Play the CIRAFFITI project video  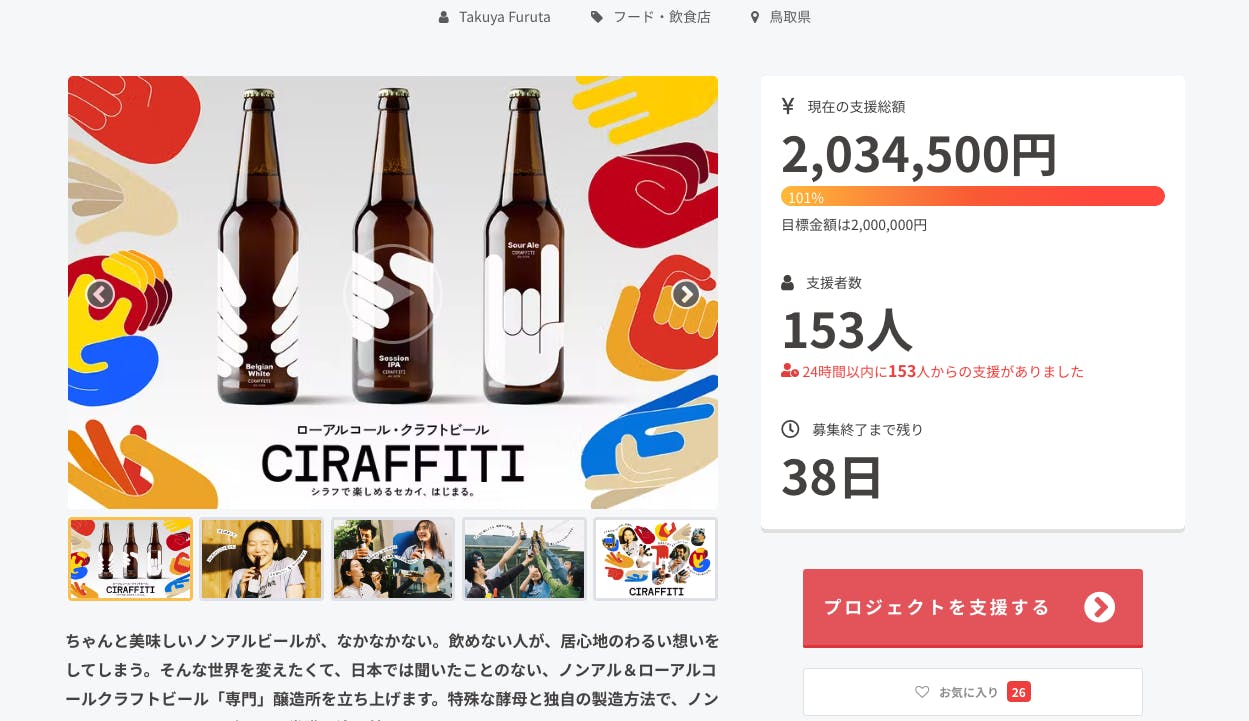pos(392,294)
